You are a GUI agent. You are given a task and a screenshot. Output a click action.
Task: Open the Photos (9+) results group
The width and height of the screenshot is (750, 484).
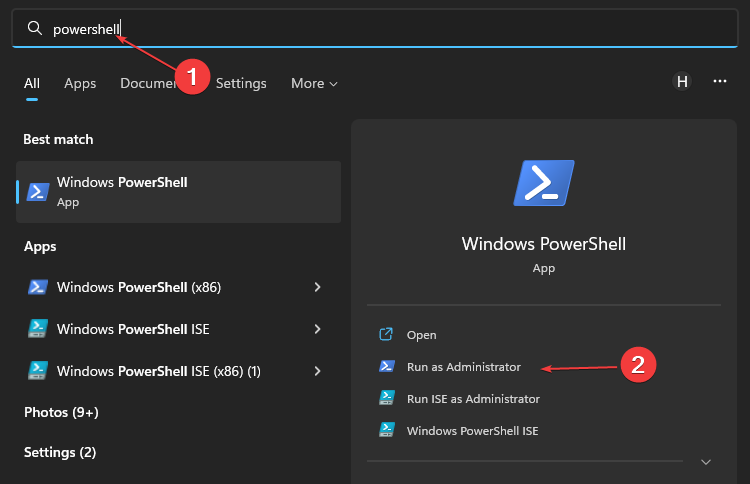pos(61,412)
